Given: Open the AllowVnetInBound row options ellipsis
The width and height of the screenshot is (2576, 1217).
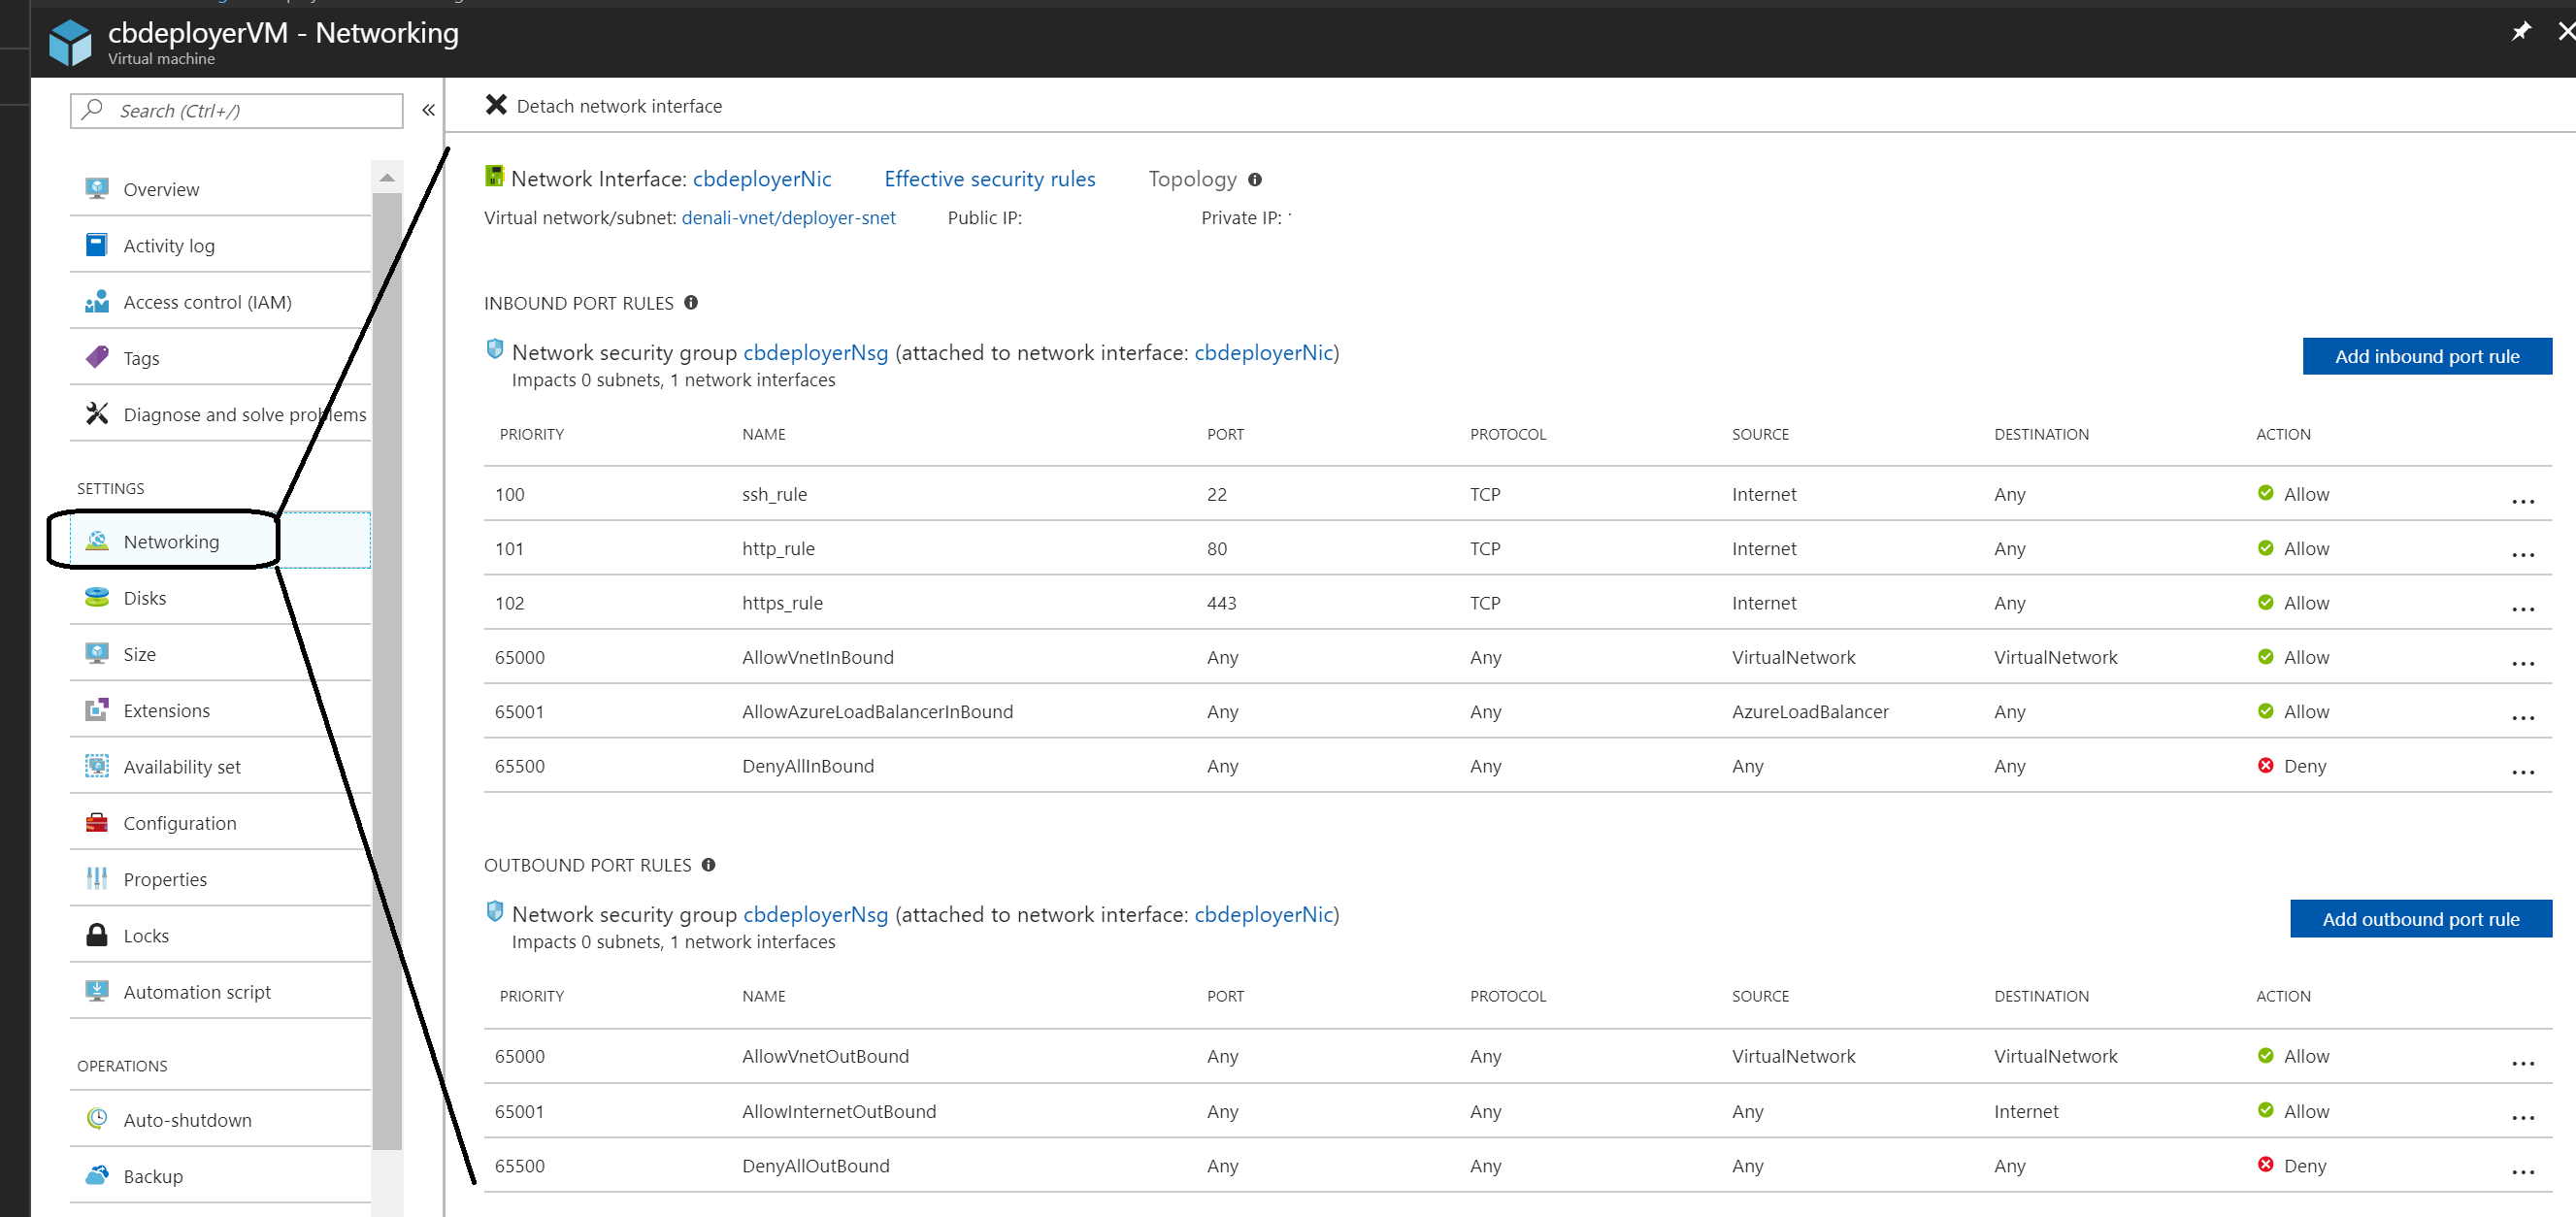Looking at the screenshot, I should click(2522, 663).
